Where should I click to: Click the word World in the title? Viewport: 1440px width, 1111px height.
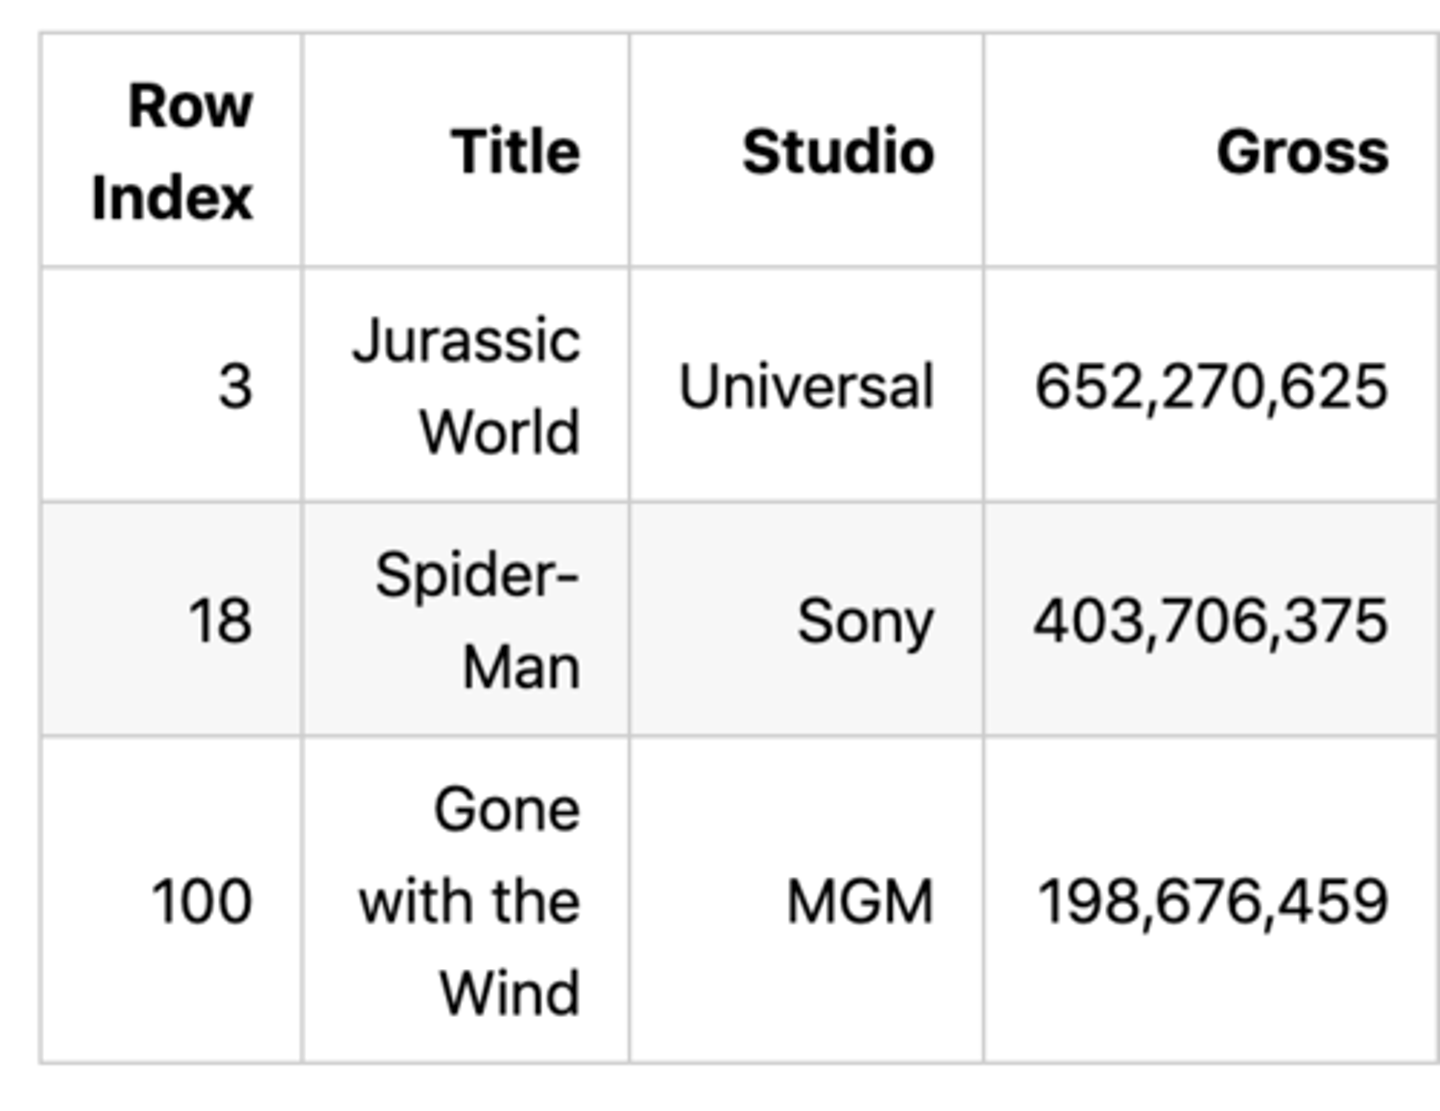(499, 432)
